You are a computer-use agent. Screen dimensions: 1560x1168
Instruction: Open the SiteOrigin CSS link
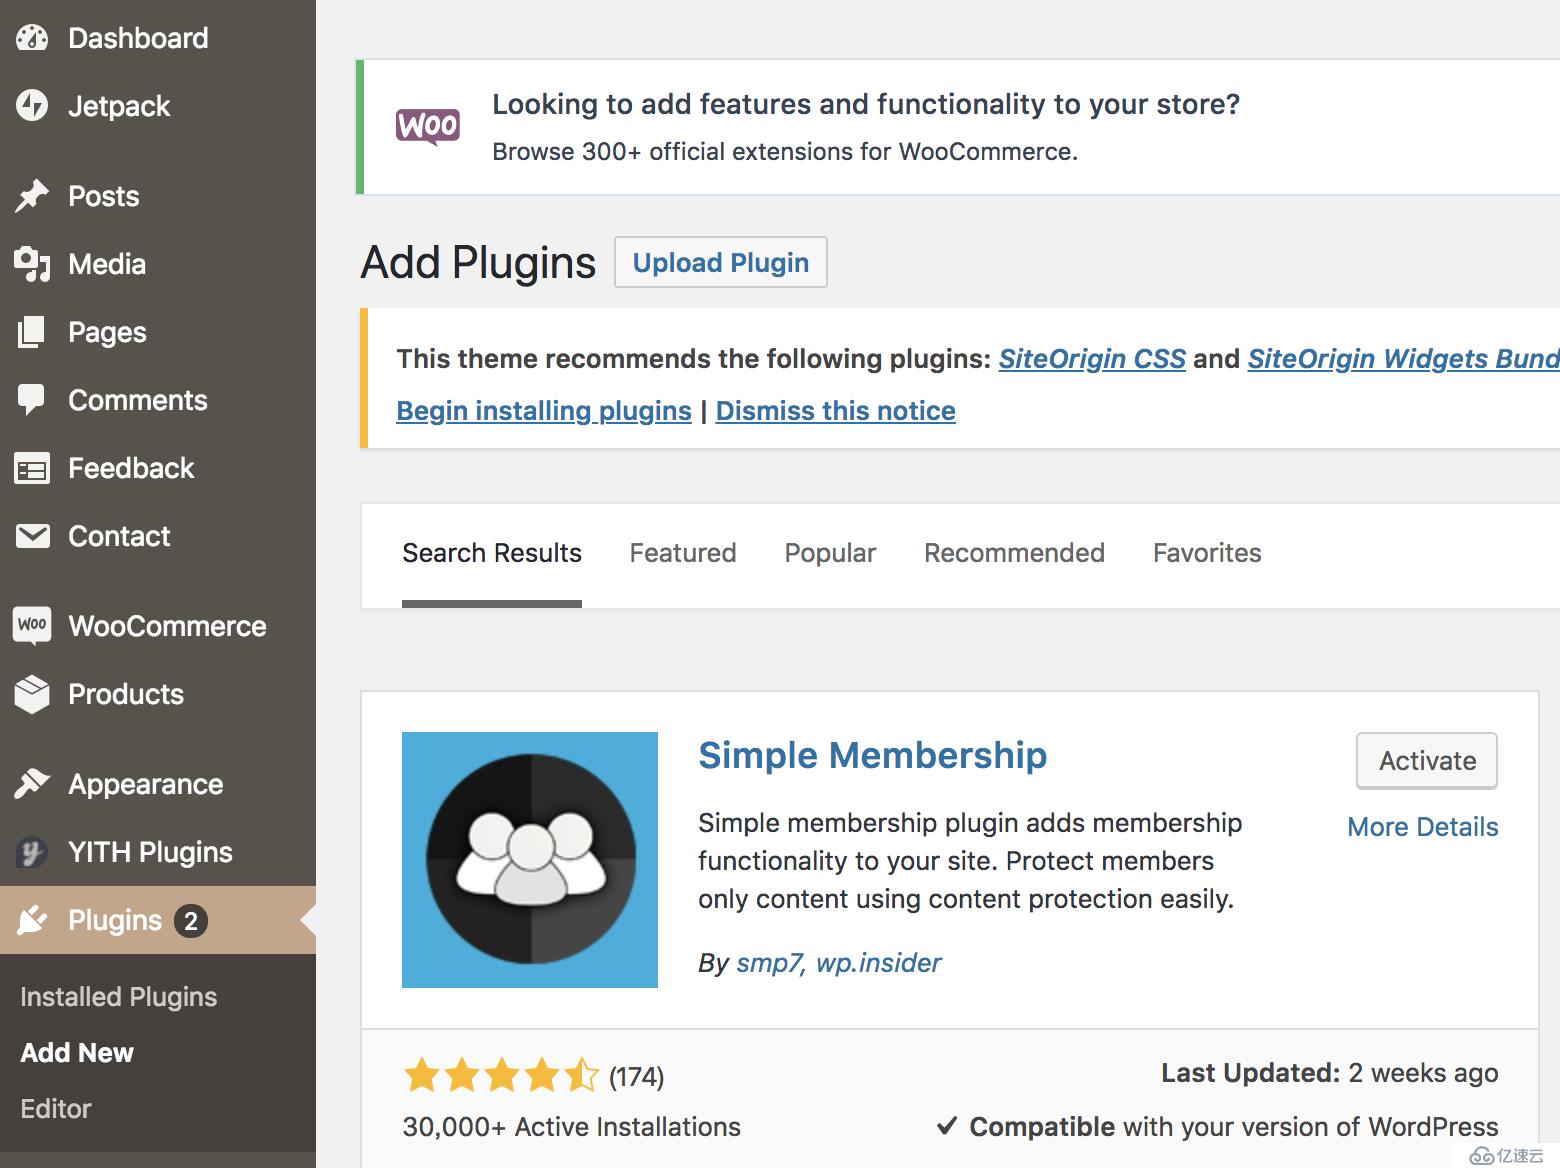click(x=1092, y=359)
